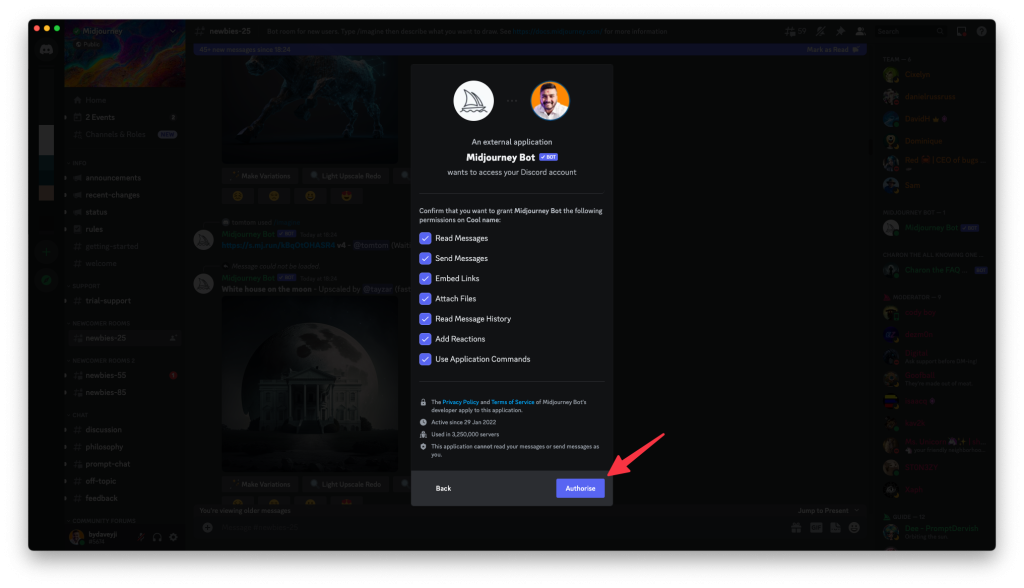Viewport: 1024px width, 588px height.
Task: Click the headphones deafen icon
Action: coord(157,537)
